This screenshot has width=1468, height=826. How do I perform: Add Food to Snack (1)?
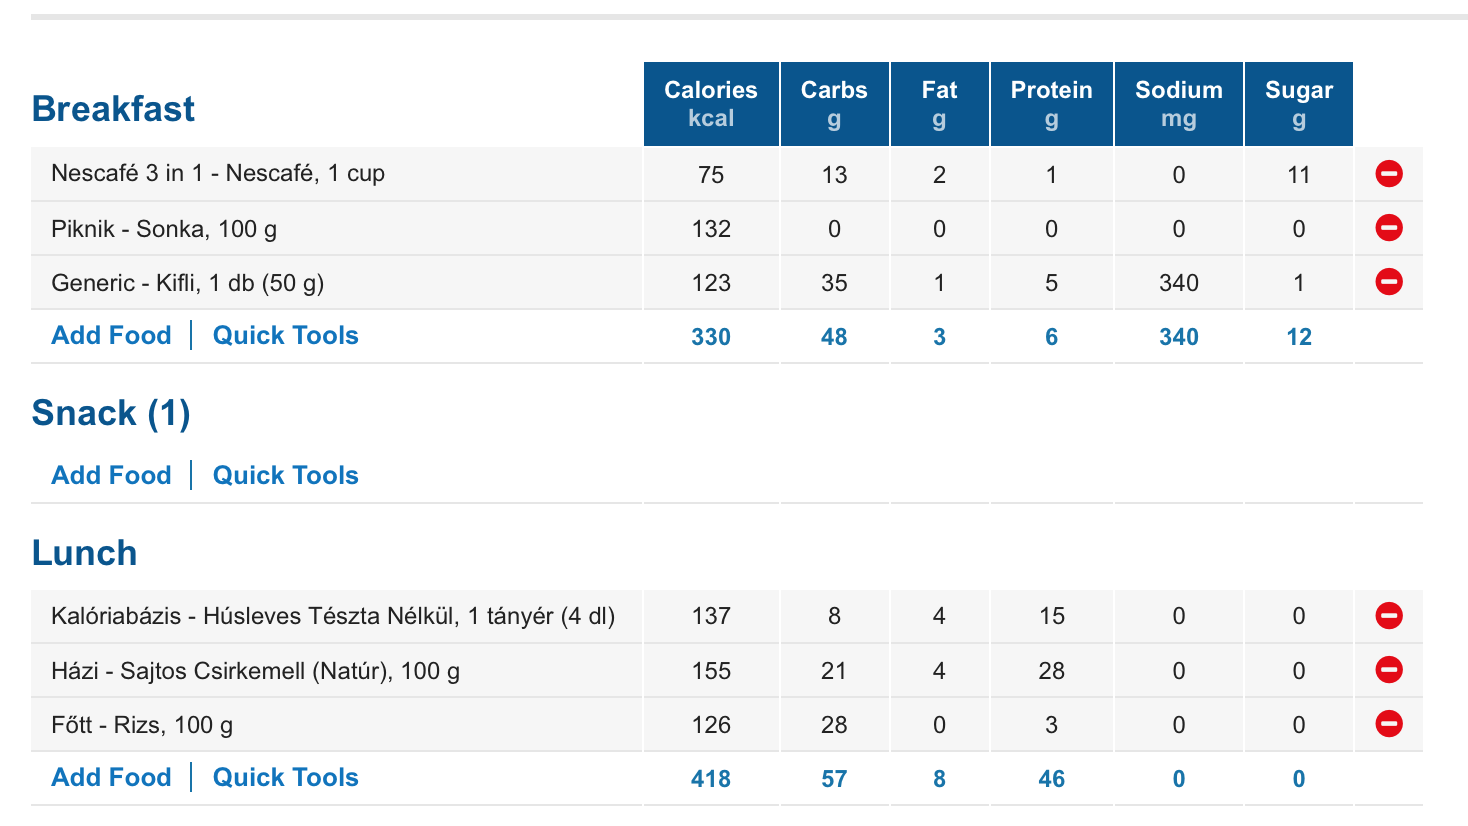111,476
